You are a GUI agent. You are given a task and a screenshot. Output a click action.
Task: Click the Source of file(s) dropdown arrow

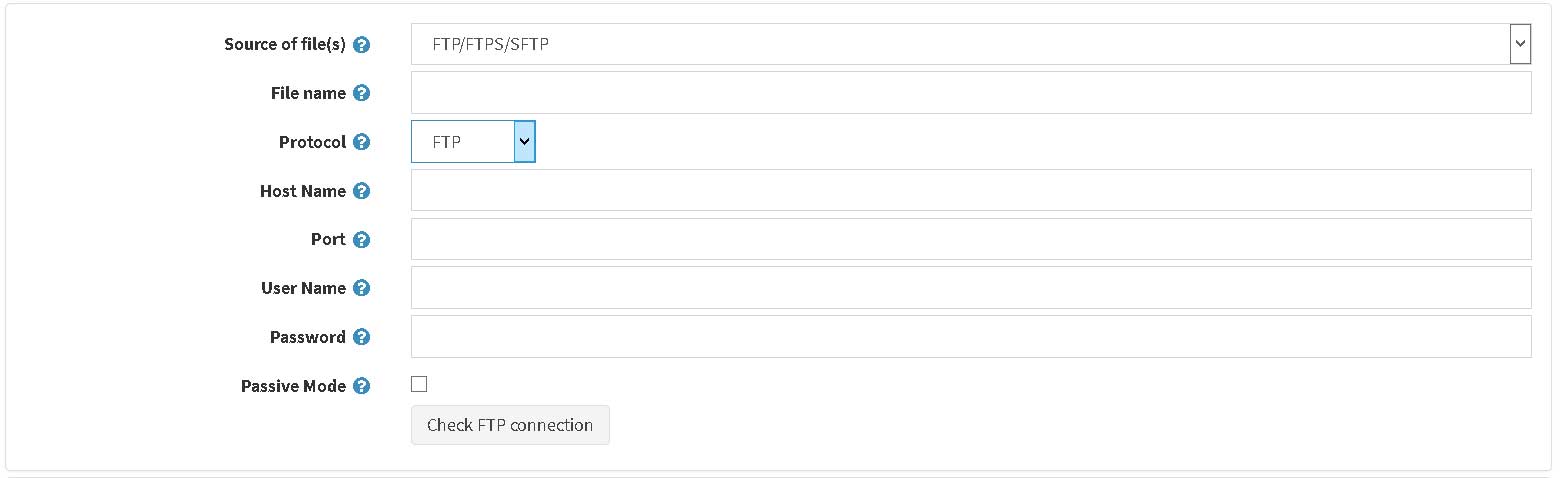coord(1520,44)
